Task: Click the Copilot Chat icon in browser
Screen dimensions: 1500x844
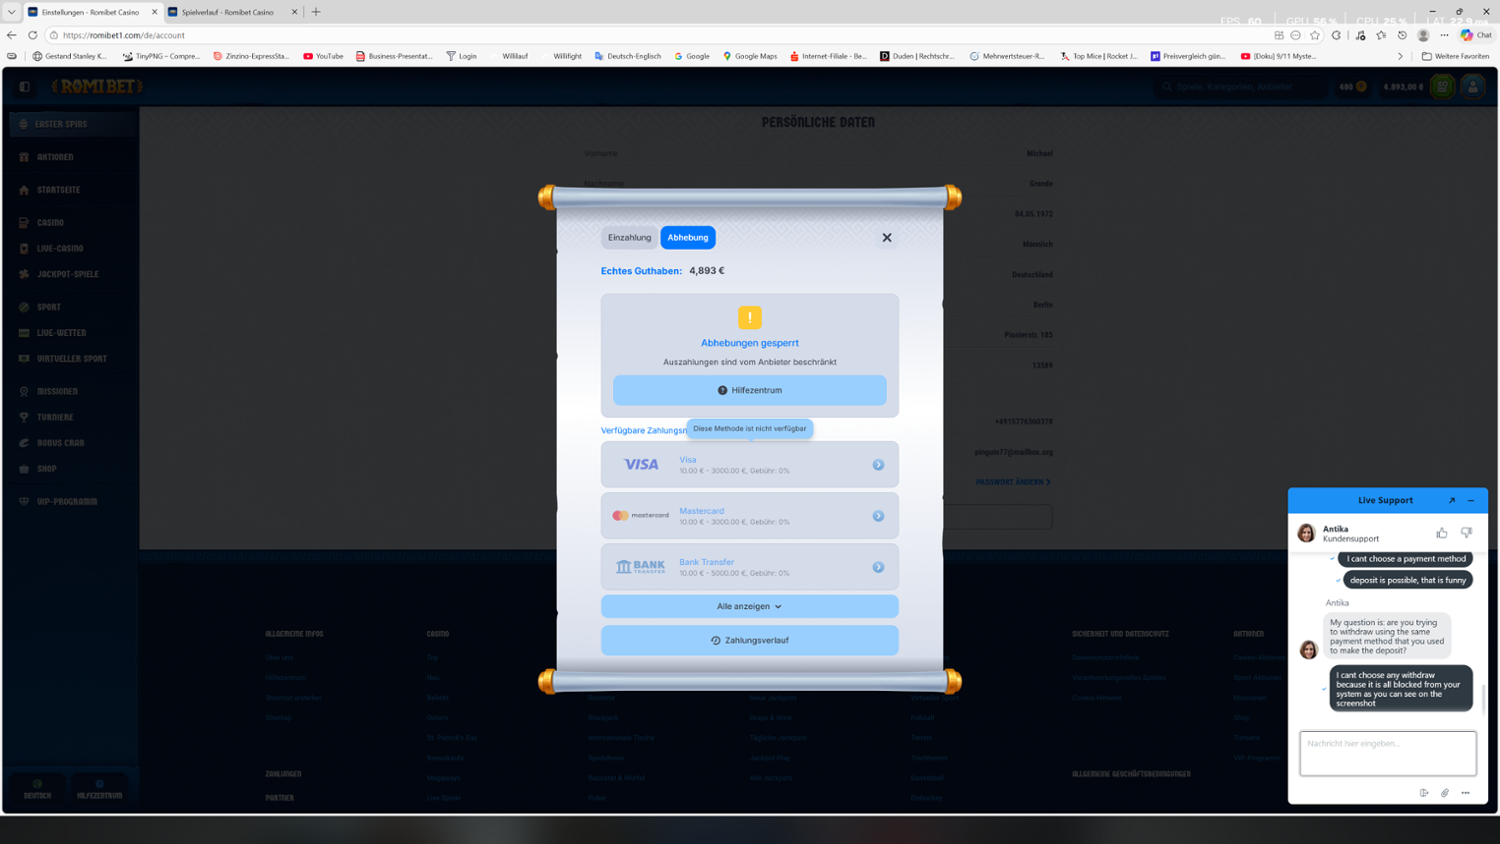Action: (x=1475, y=35)
